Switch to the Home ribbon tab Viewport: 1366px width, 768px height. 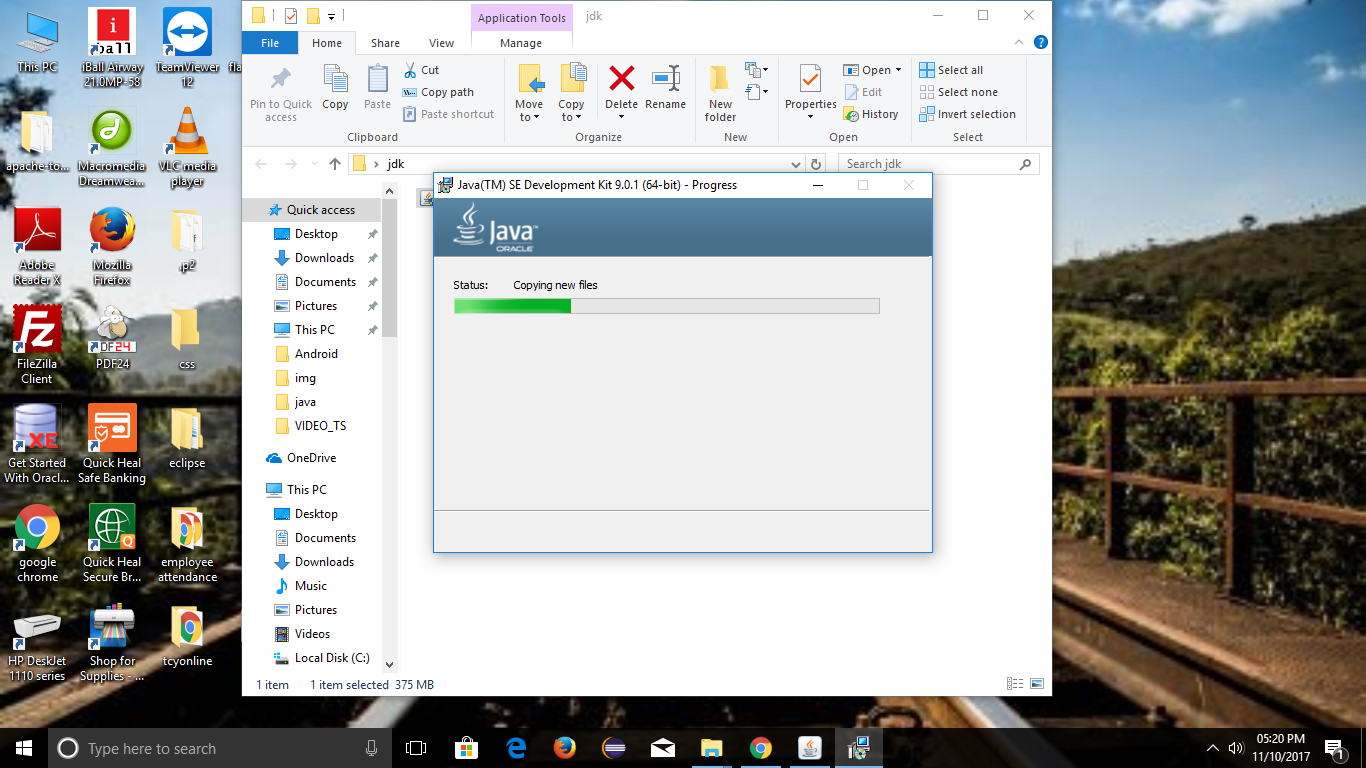point(327,43)
